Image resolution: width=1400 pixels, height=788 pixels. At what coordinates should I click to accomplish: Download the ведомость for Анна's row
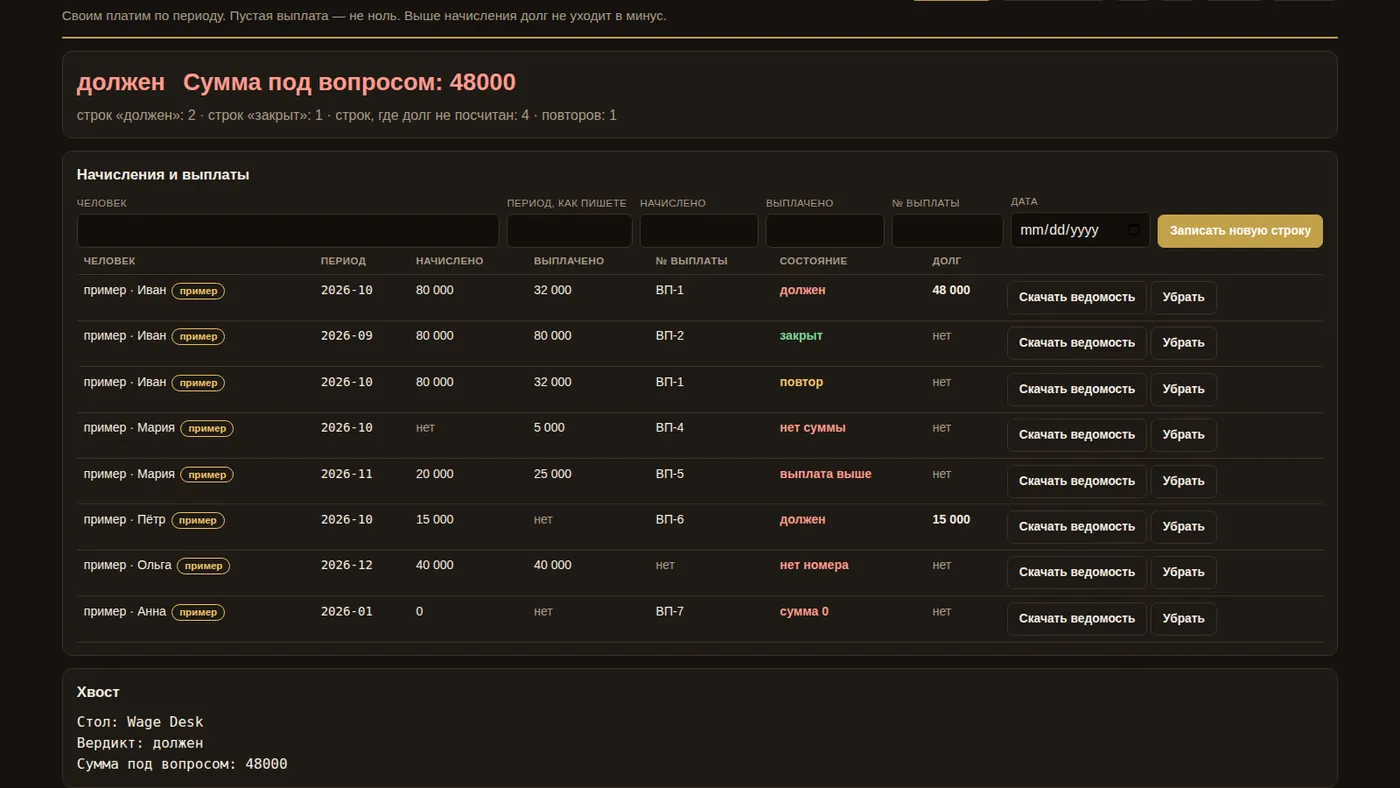tap(1077, 618)
